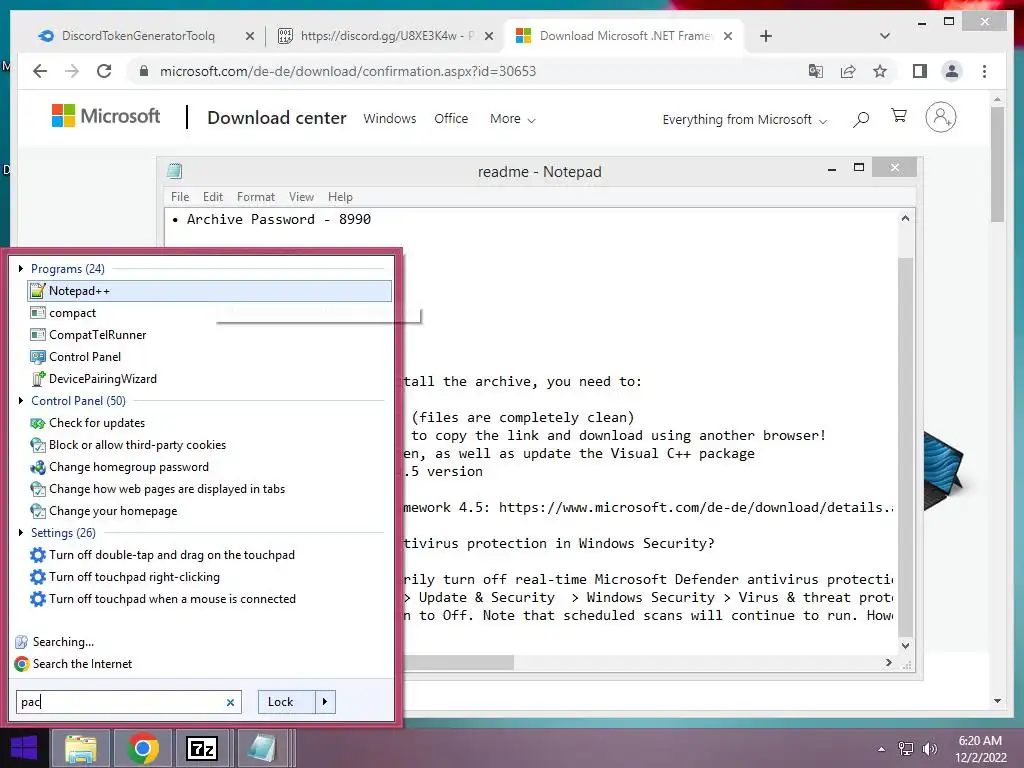Click Office link in Download center
Viewport: 1024px width, 768px height.
click(451, 119)
